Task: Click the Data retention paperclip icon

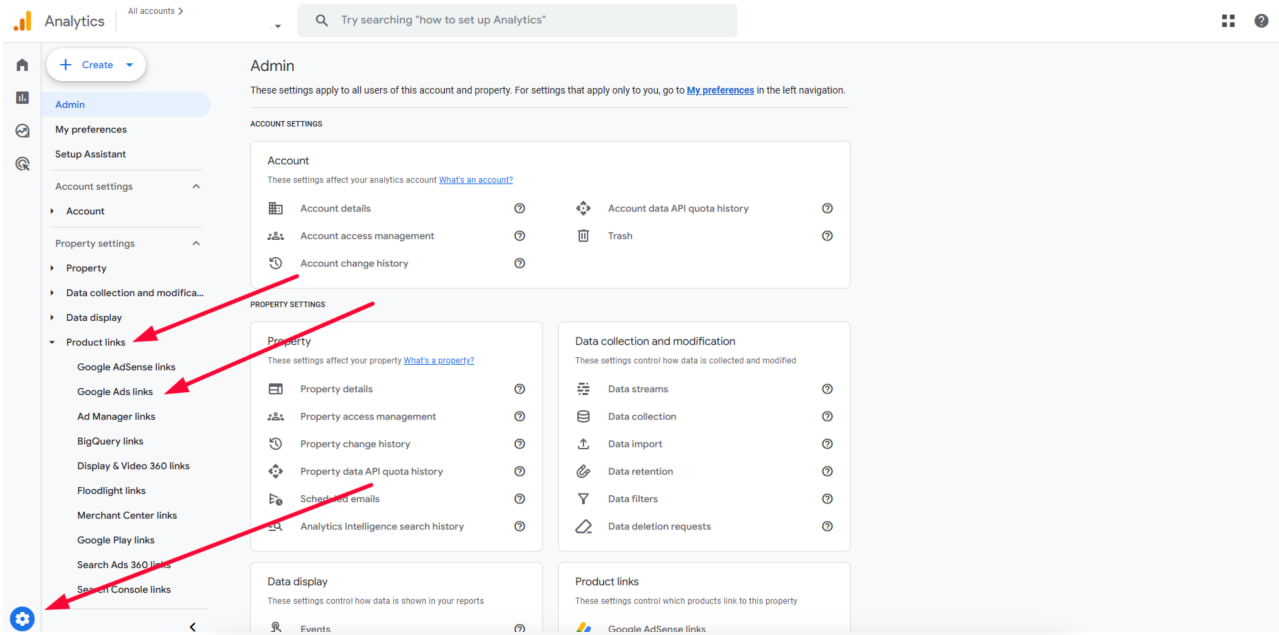Action: click(x=584, y=471)
